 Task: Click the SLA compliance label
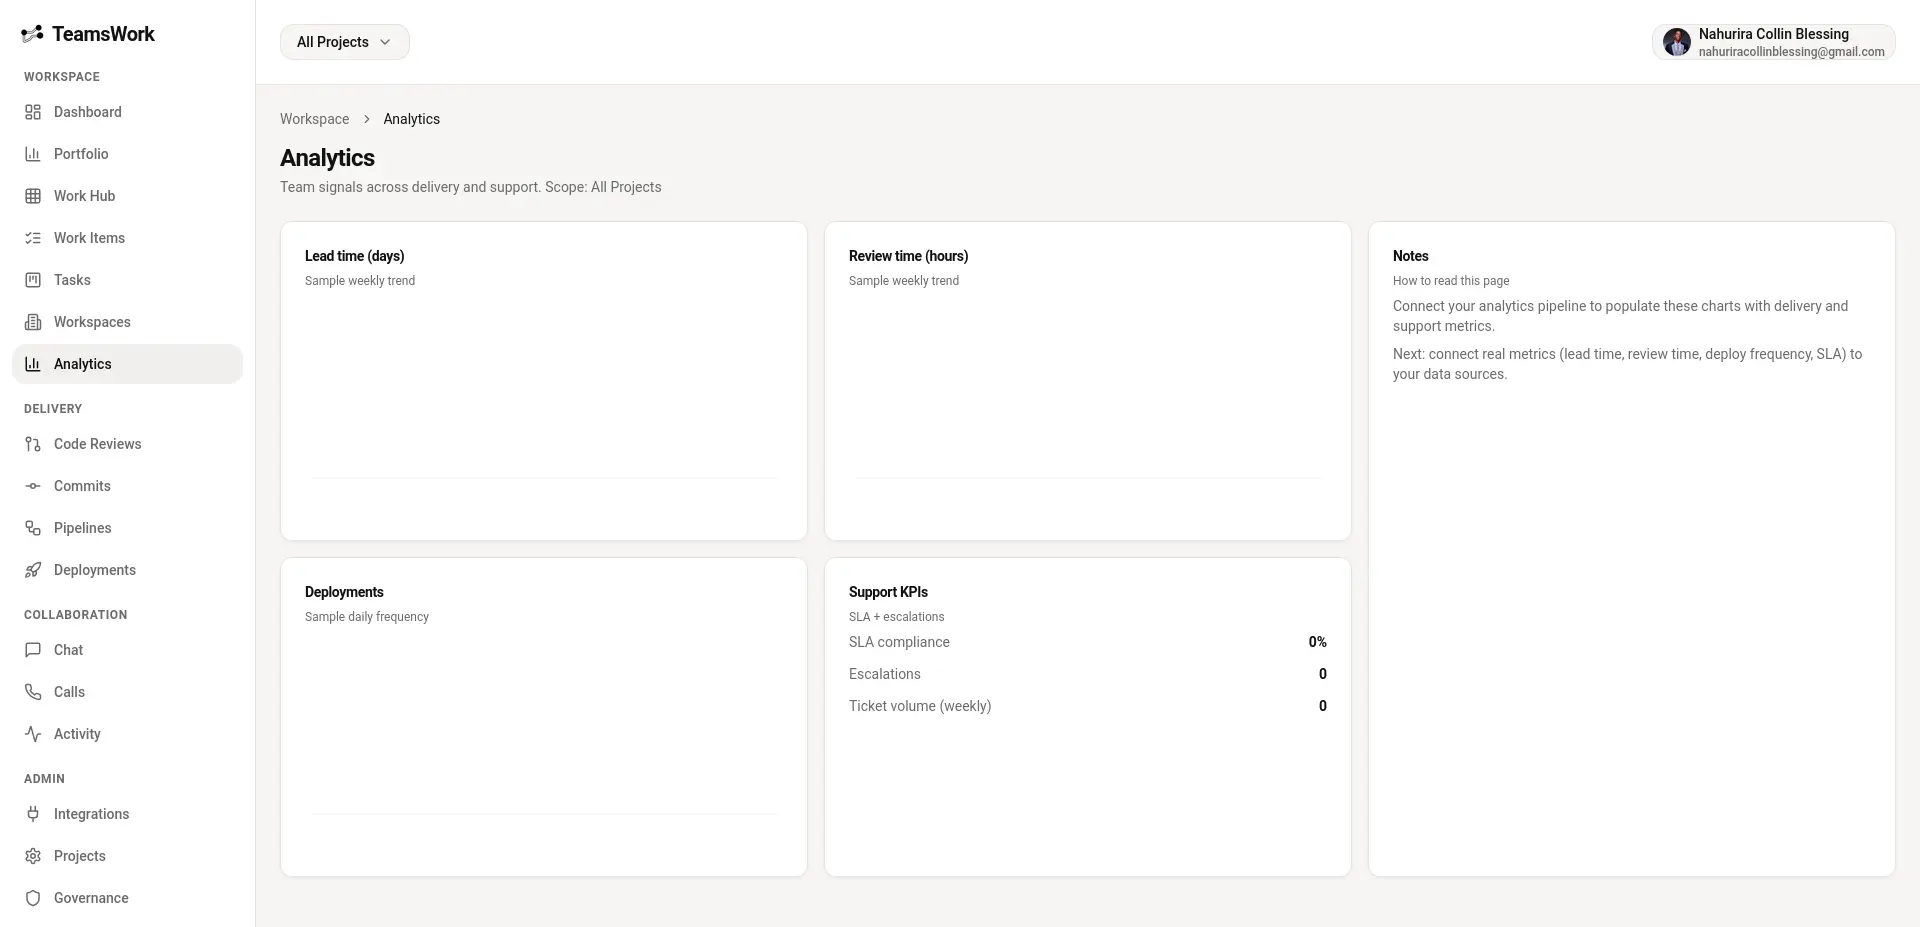899,642
